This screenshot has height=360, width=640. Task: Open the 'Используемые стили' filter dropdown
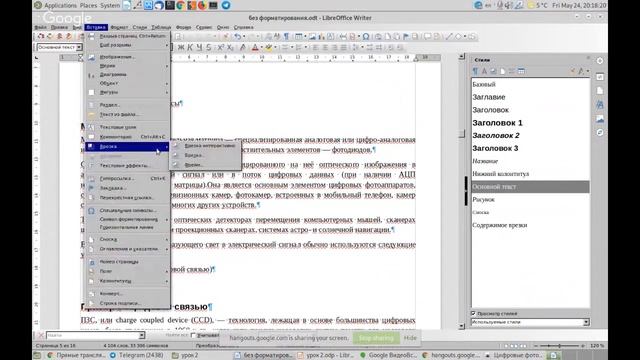pos(586,322)
